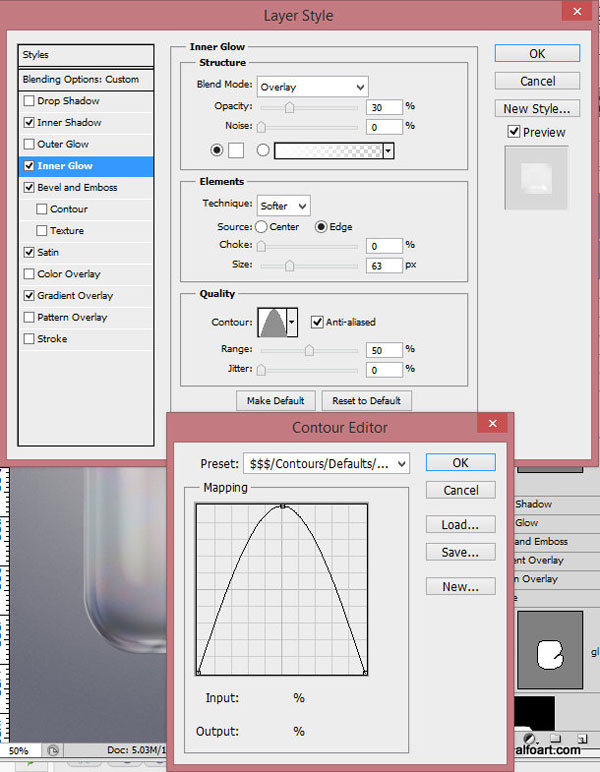Select the solid color glow radio button
The height and width of the screenshot is (772, 600).
(217, 150)
